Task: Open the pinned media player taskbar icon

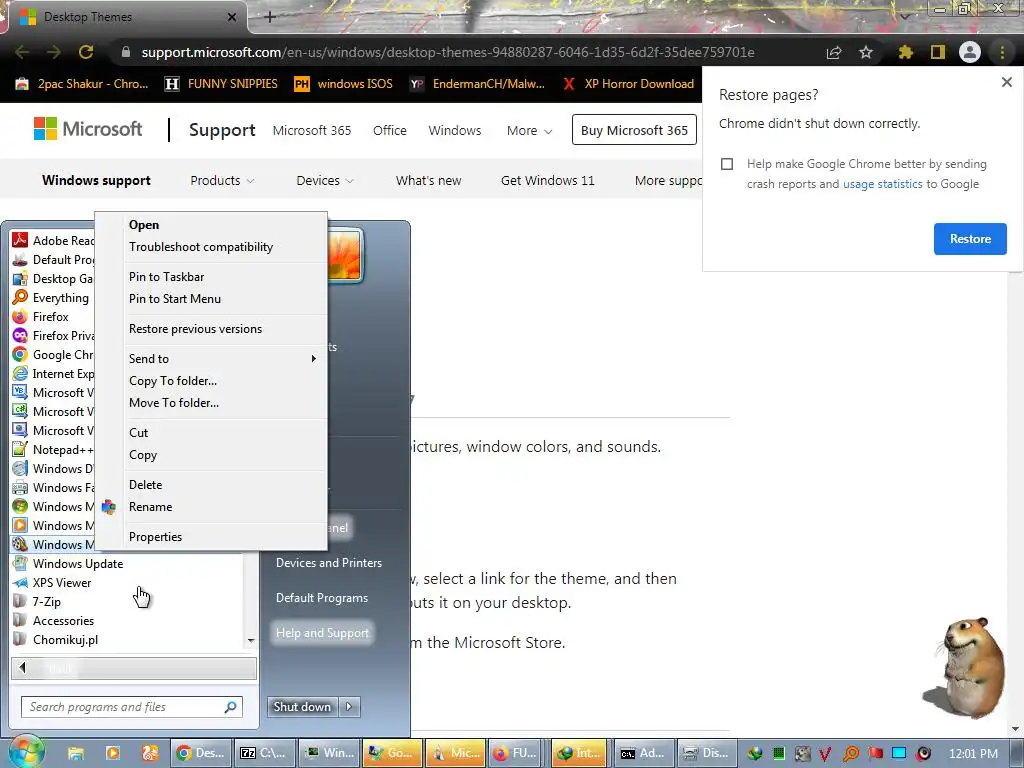Action: coord(113,753)
